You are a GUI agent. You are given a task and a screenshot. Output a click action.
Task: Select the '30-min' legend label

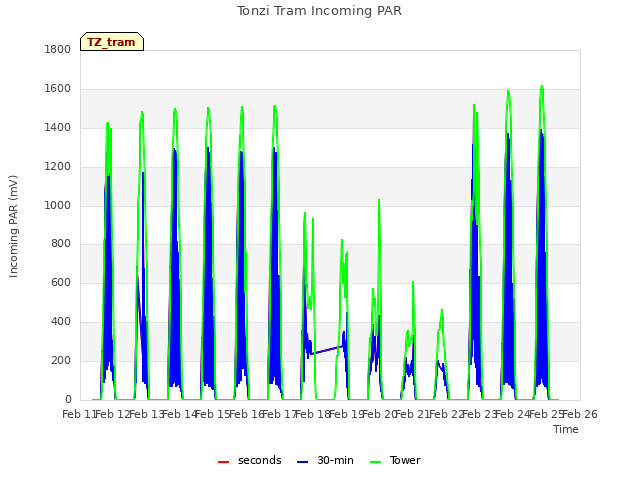tap(335, 460)
